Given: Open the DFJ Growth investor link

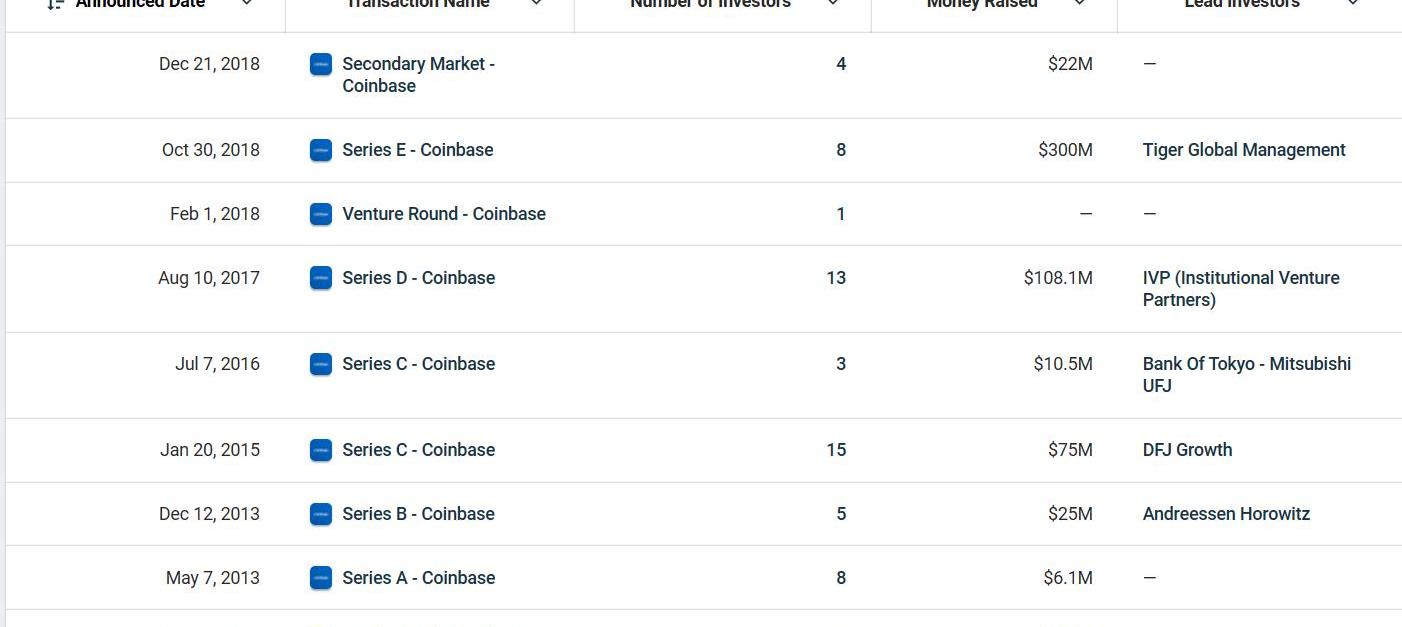Looking at the screenshot, I should (x=1187, y=450).
